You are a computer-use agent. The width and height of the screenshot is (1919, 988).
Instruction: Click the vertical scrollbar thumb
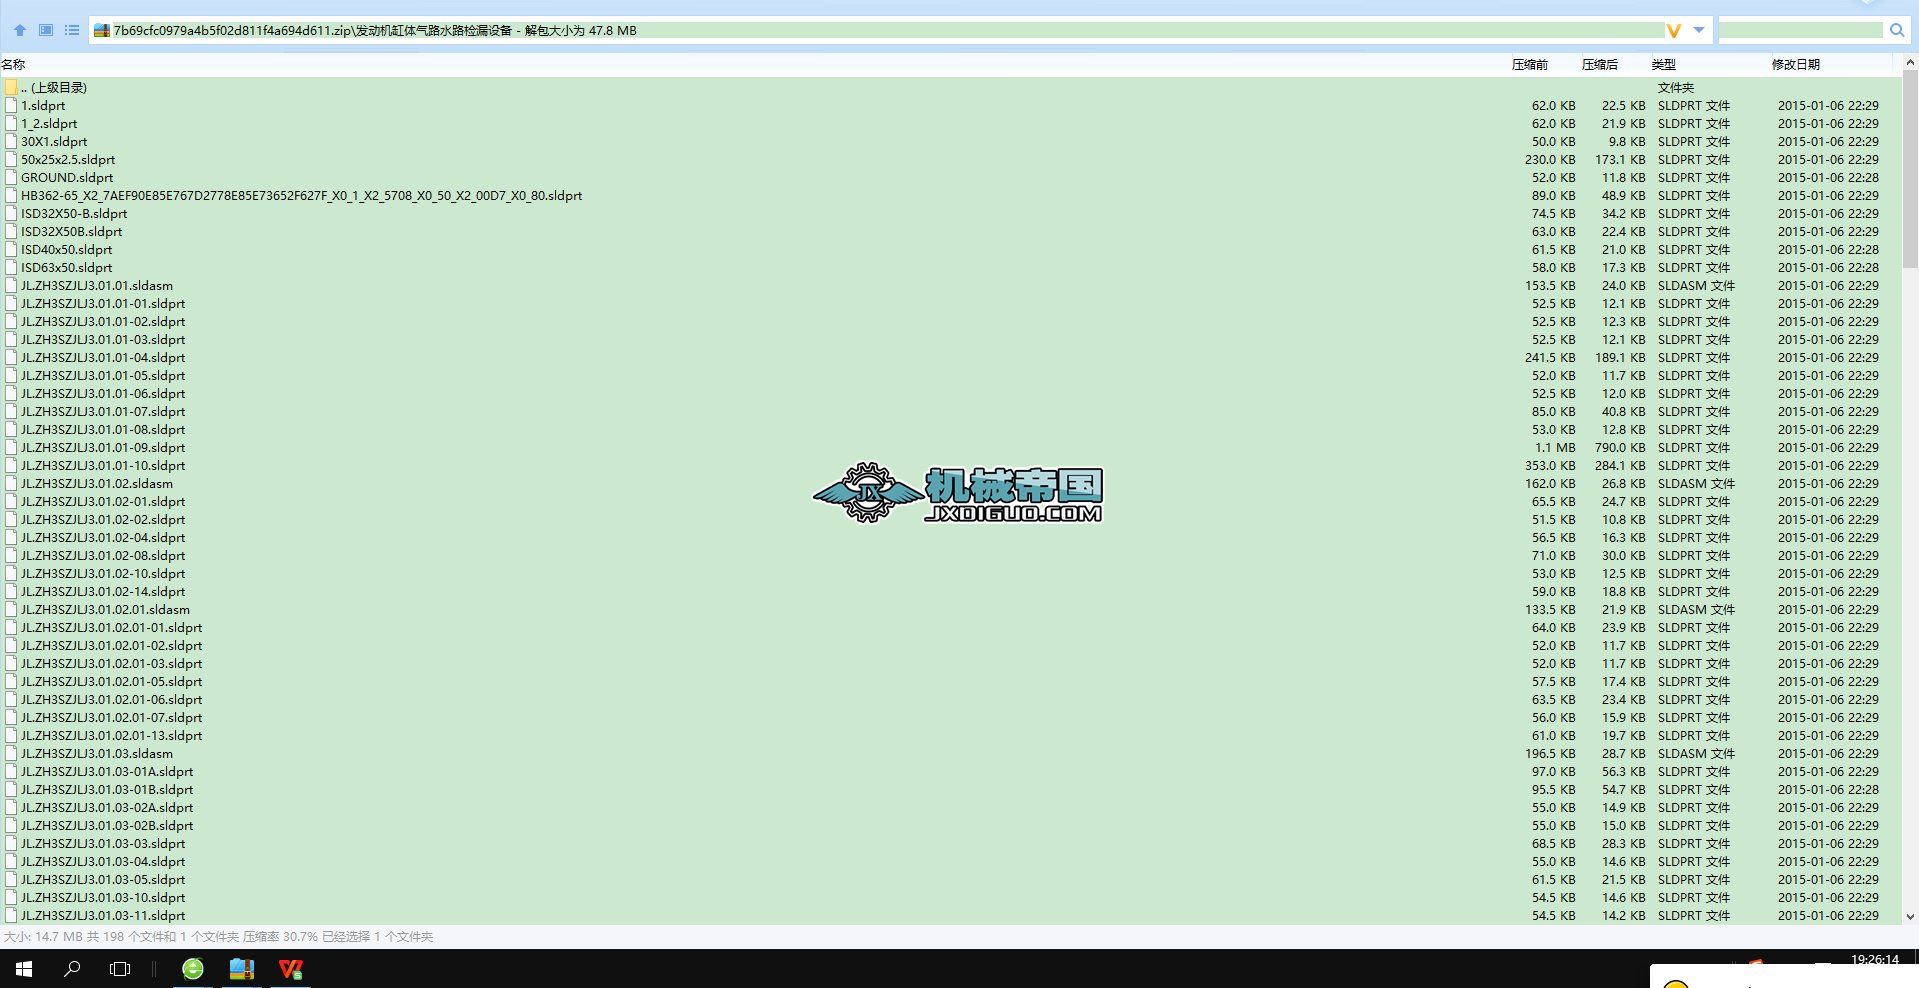(1910, 170)
